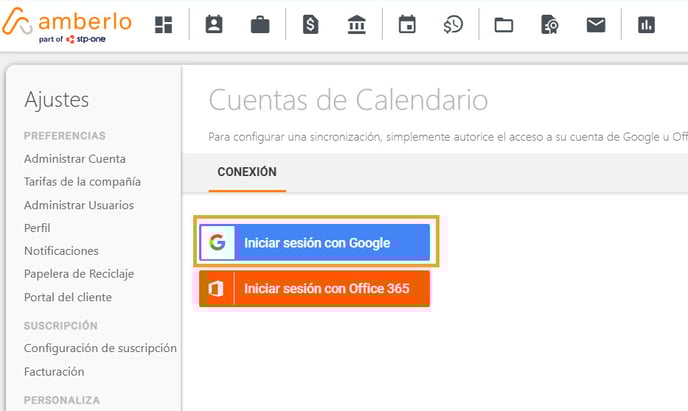
Task: Select the CONEXIÓN tab
Action: point(247,172)
